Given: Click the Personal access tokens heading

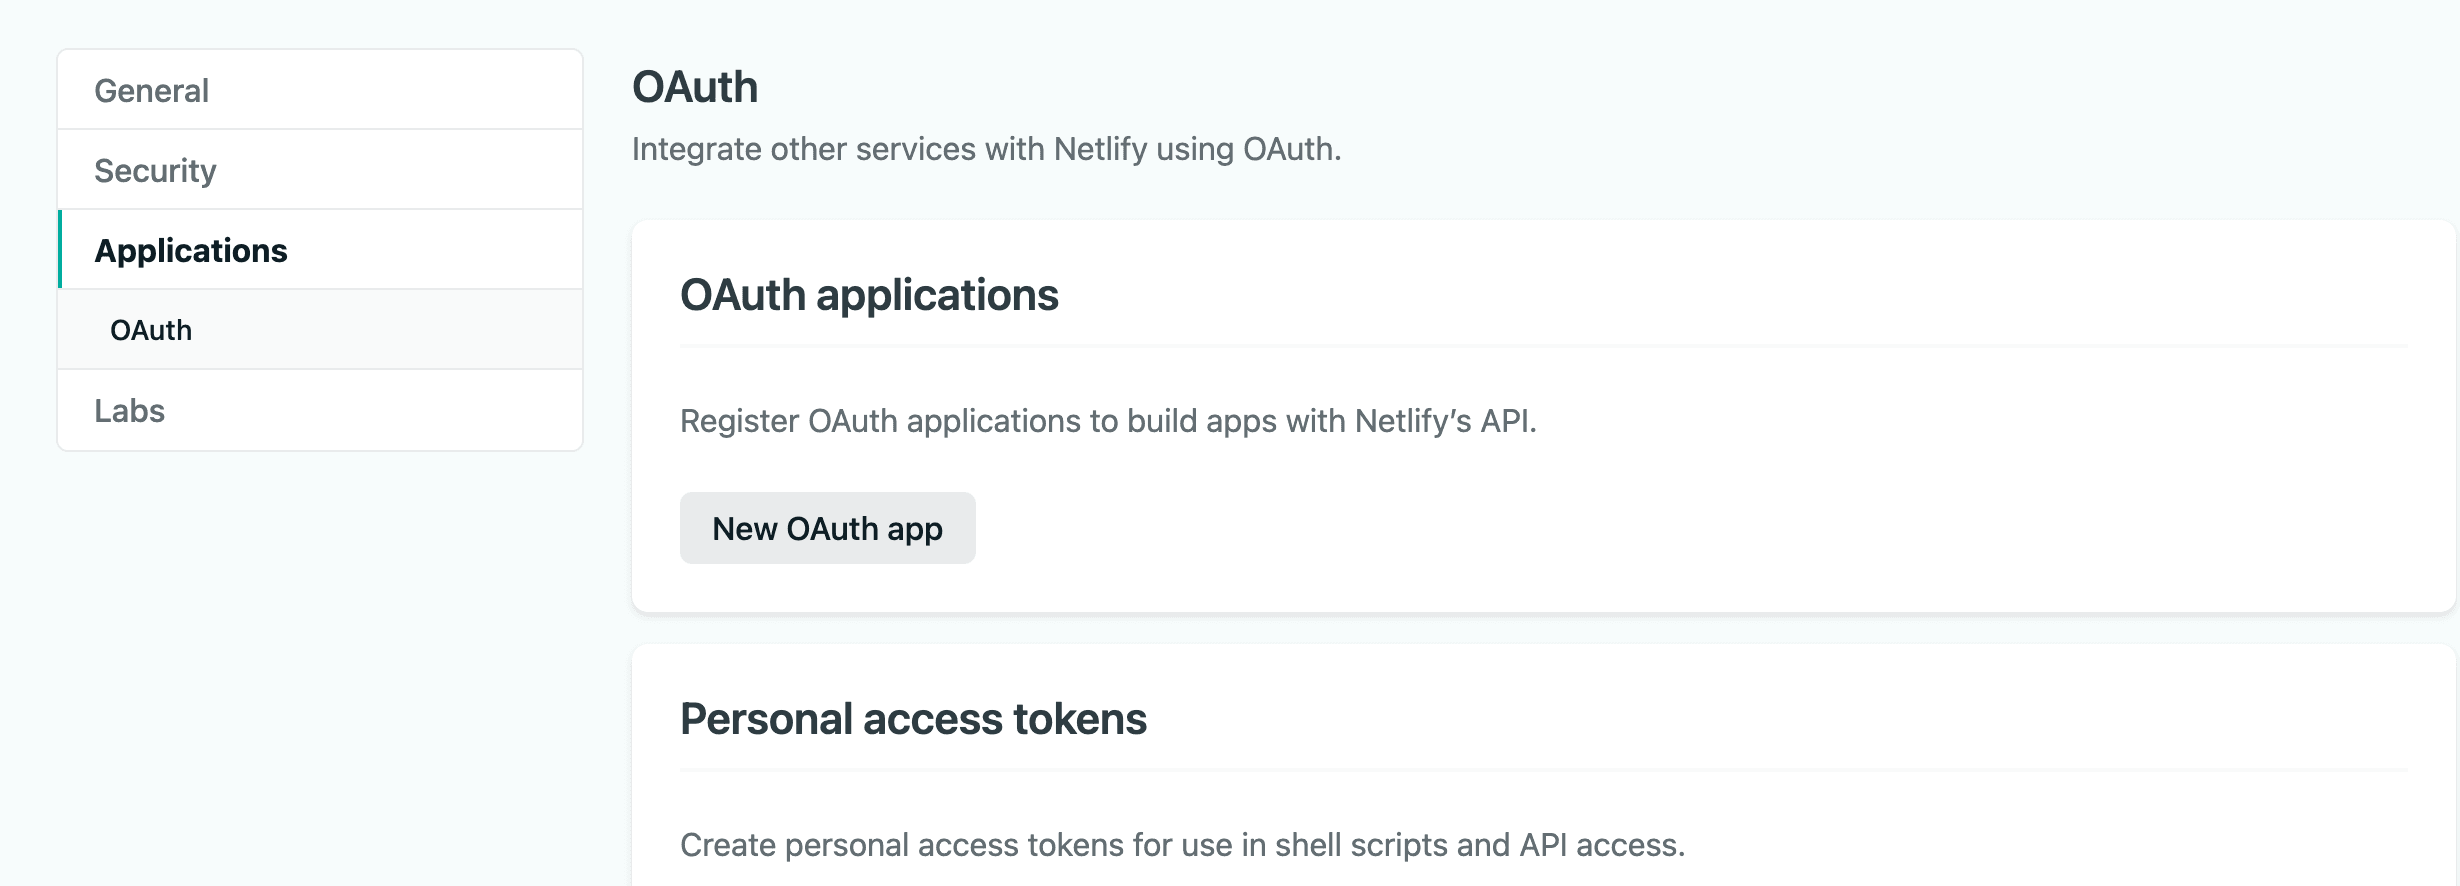Looking at the screenshot, I should 914,718.
